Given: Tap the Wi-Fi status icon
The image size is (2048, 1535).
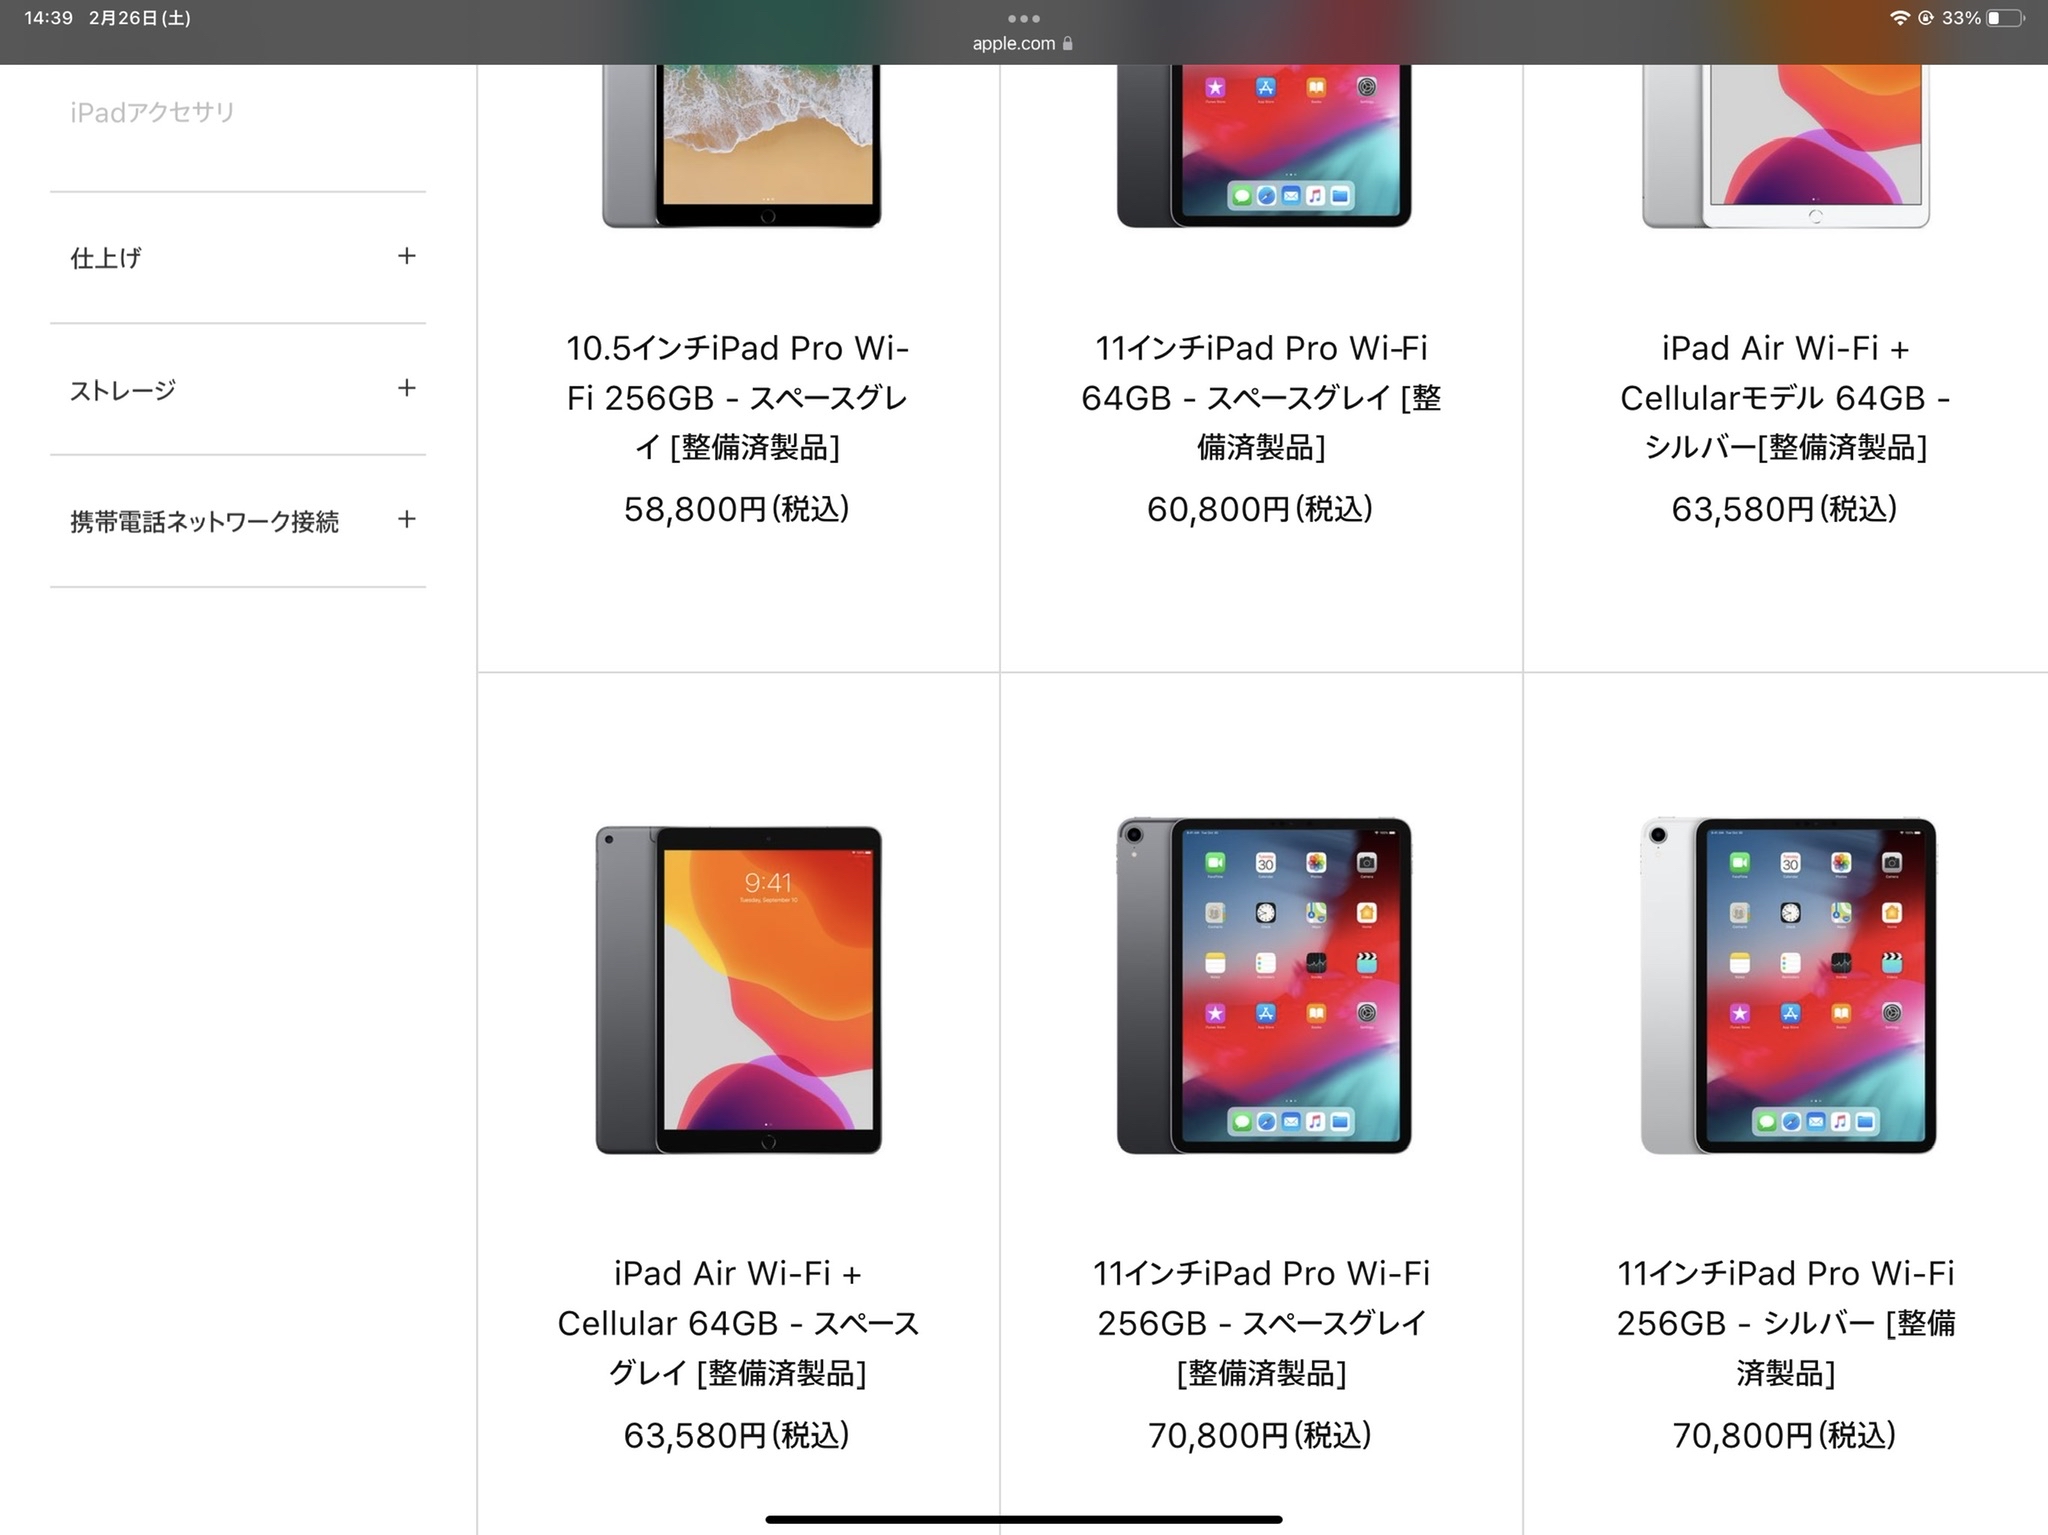Looking at the screenshot, I should pyautogui.click(x=1899, y=18).
